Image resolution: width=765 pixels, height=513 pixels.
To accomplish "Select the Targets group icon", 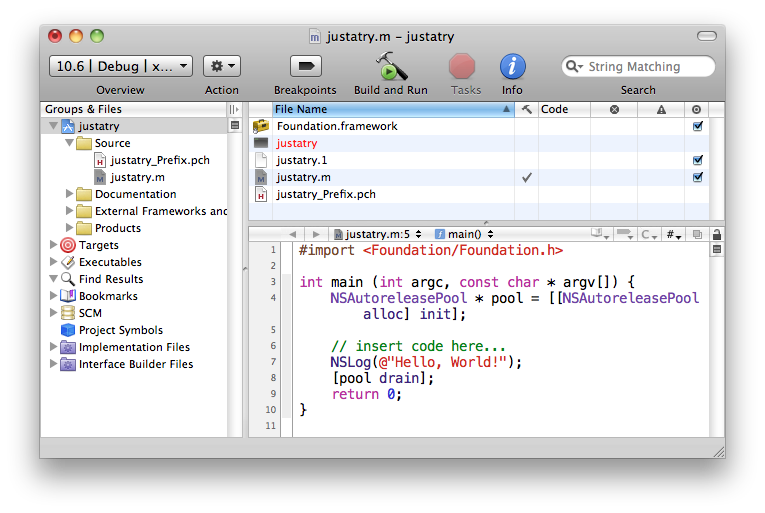I will [x=68, y=245].
